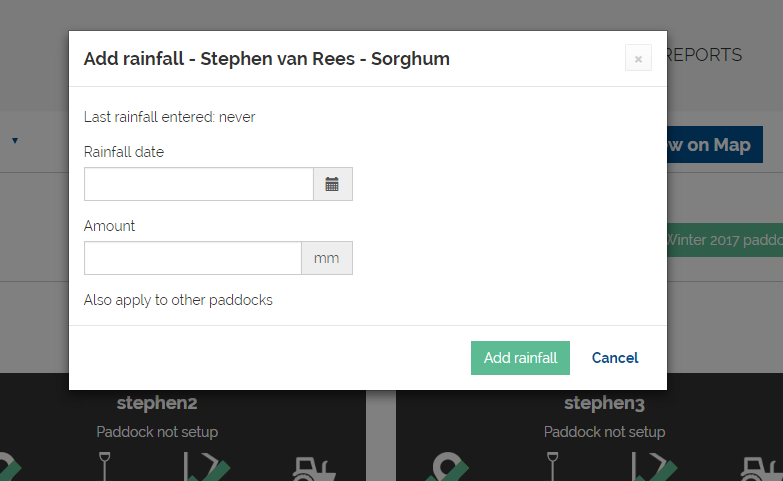Click the View on Map button
783x481 pixels.
click(714, 145)
